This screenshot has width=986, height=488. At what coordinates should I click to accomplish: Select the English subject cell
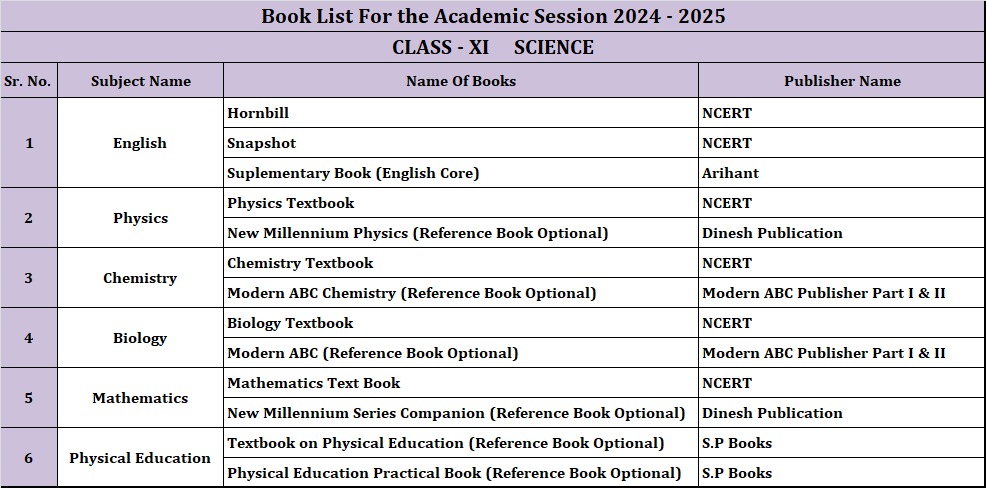[140, 143]
